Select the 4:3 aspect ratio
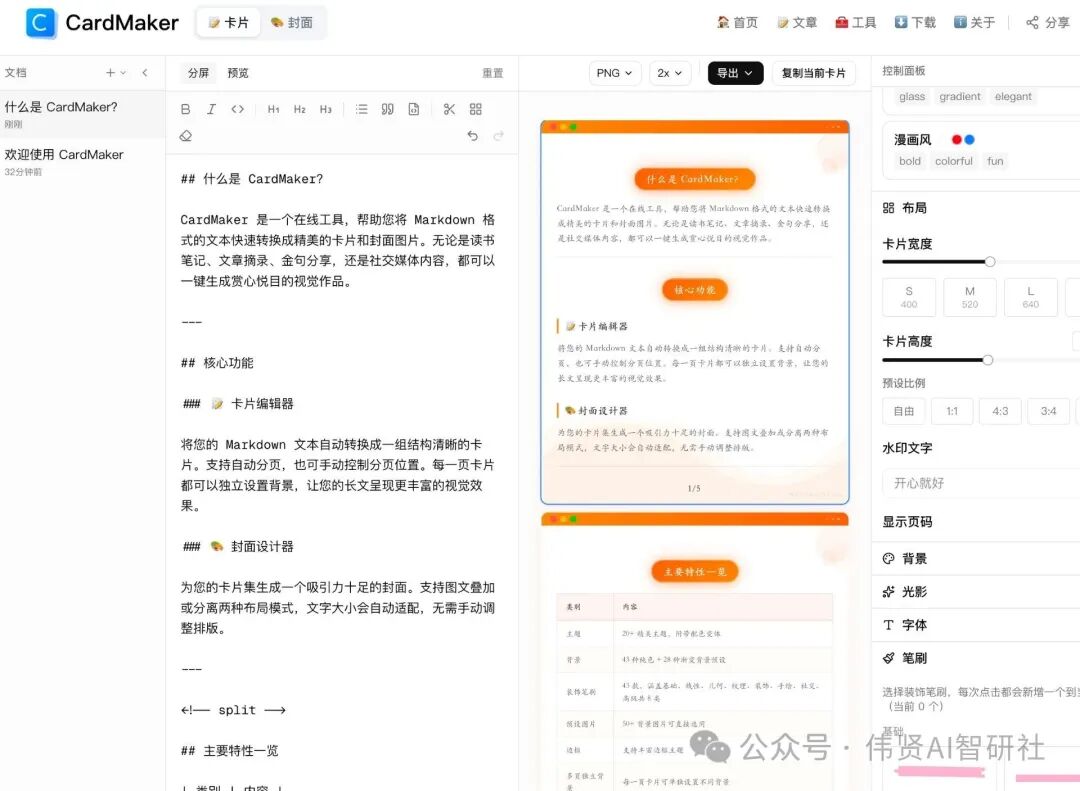The image size is (1080, 791). 1000,411
